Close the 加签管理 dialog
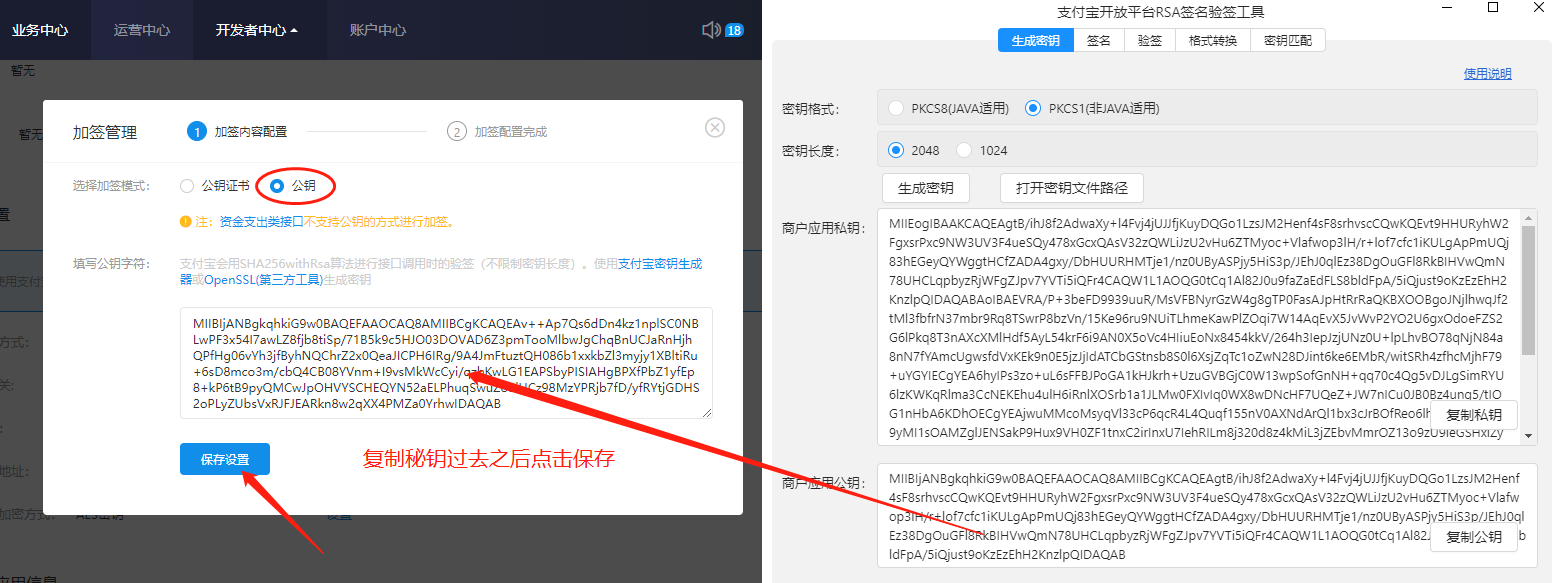Image resolution: width=1554 pixels, height=583 pixels. 714,128
